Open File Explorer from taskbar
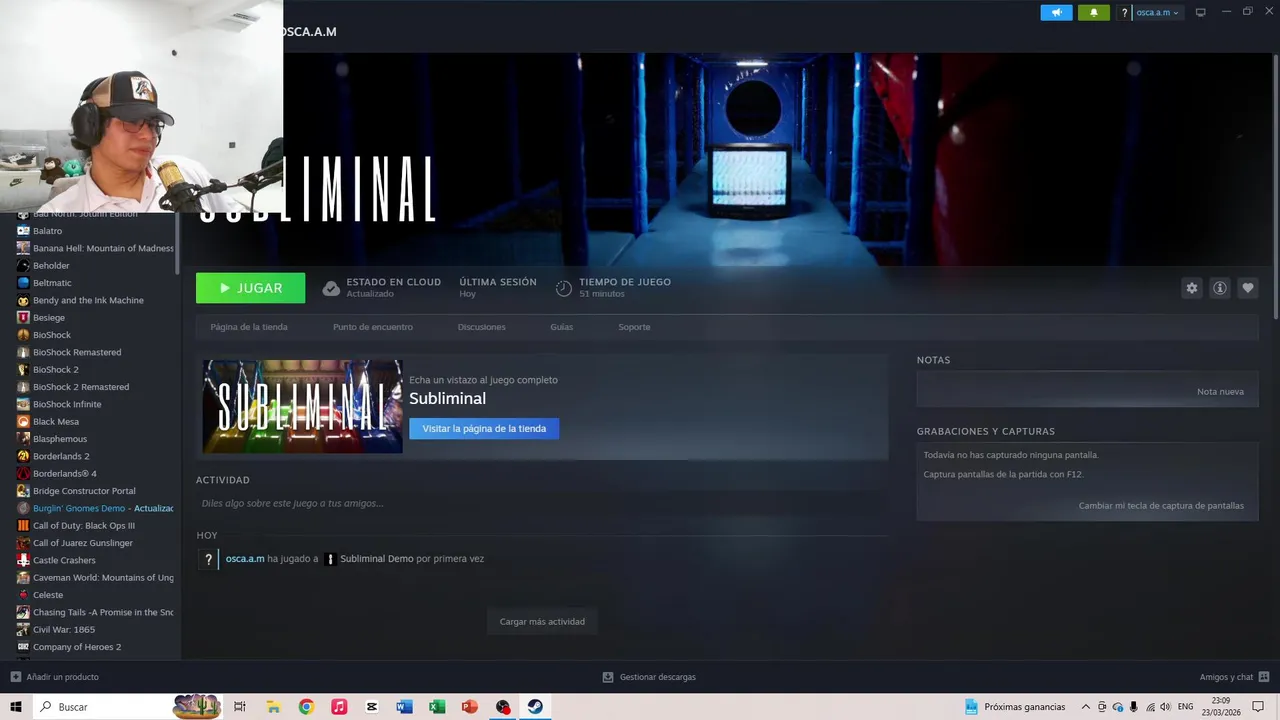Screen dimensions: 1280x720 273,707
